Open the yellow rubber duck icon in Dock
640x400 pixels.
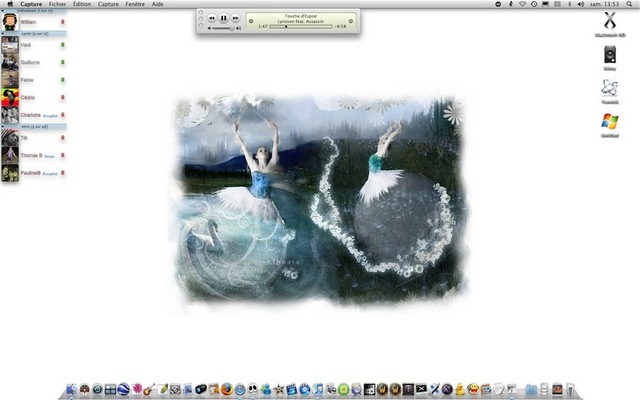point(460,389)
